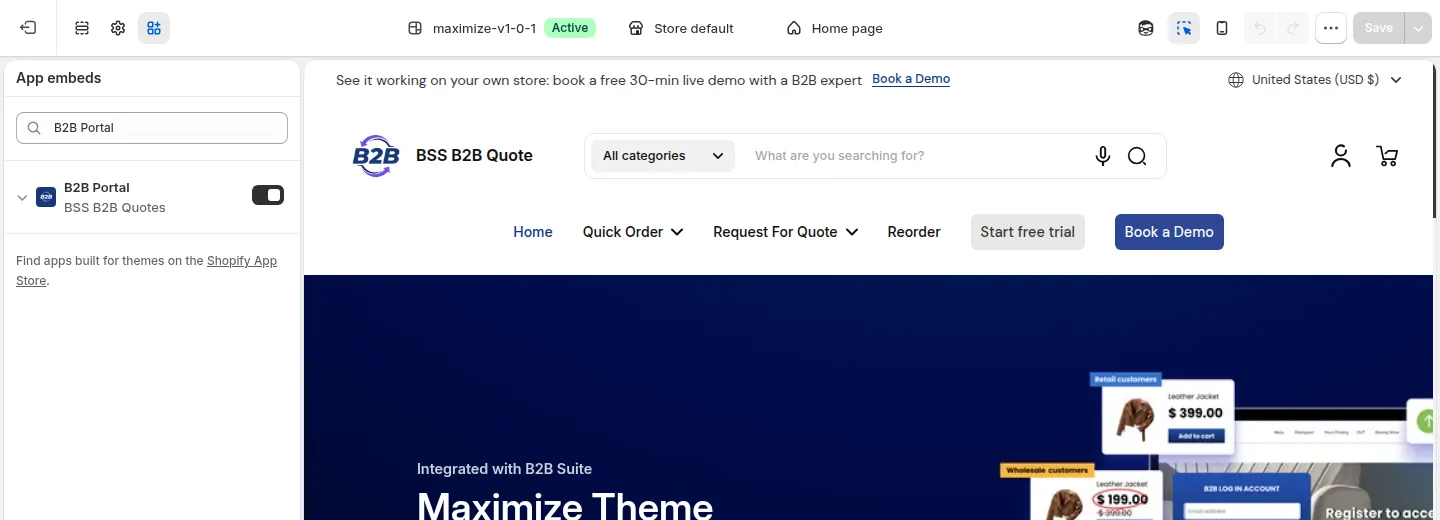1440x520 pixels.
Task: Click the Book a Demo navigation button
Action: tap(1169, 232)
